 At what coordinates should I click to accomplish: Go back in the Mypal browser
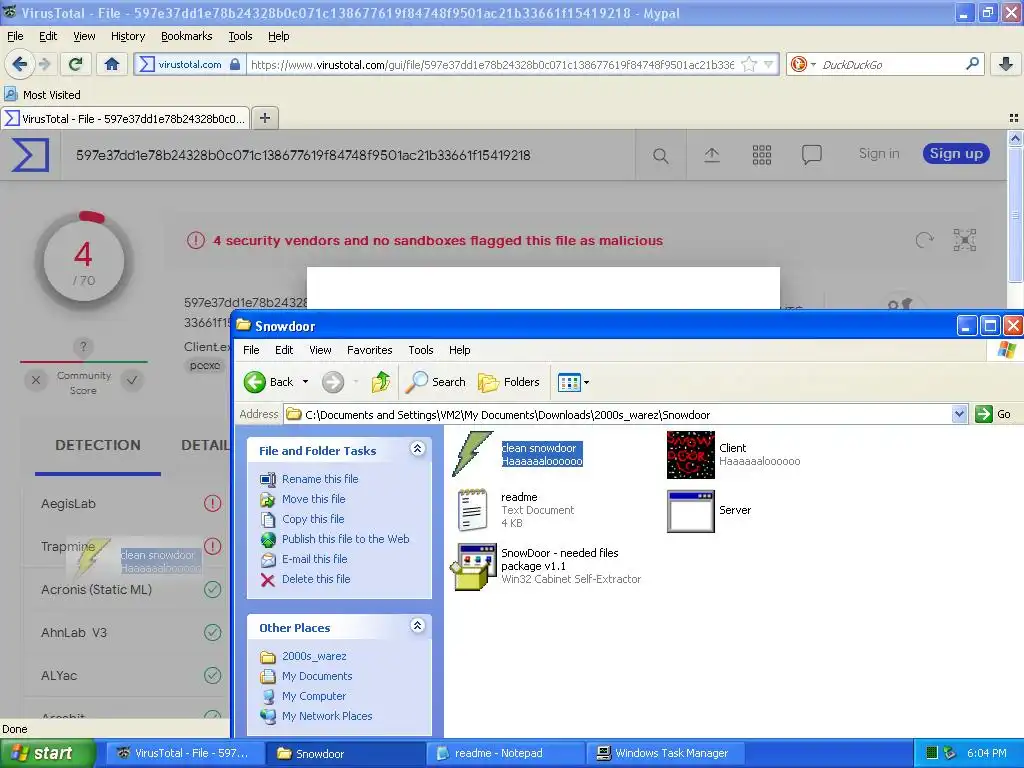[19, 64]
